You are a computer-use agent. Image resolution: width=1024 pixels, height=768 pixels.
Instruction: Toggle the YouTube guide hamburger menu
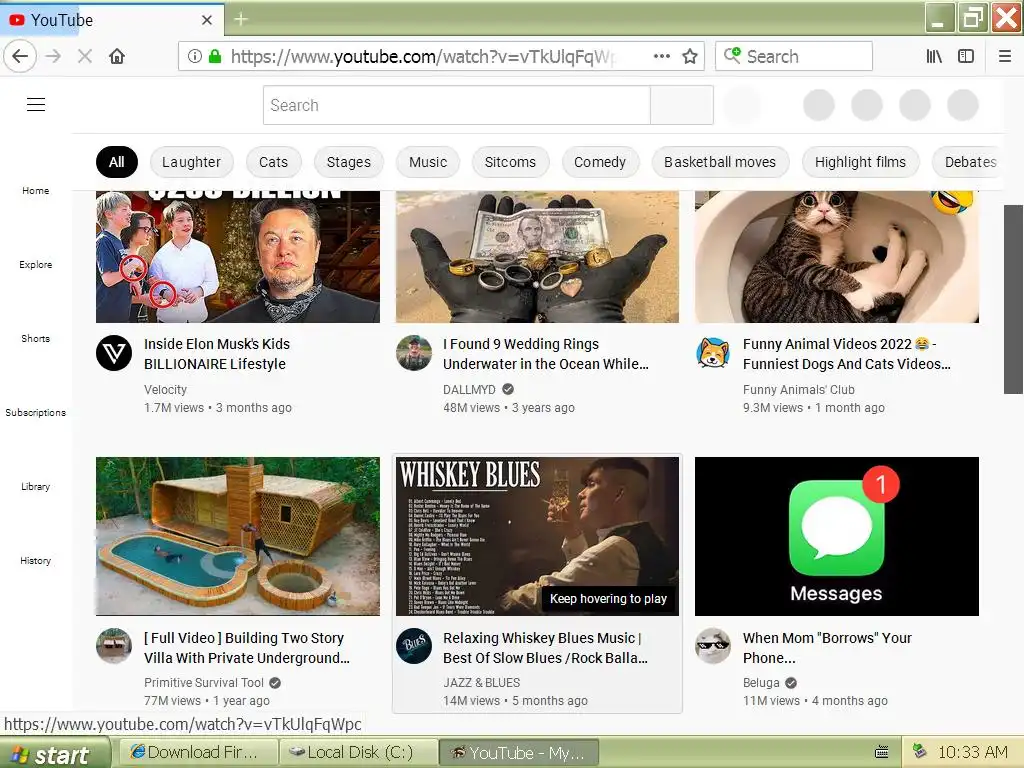(x=36, y=104)
